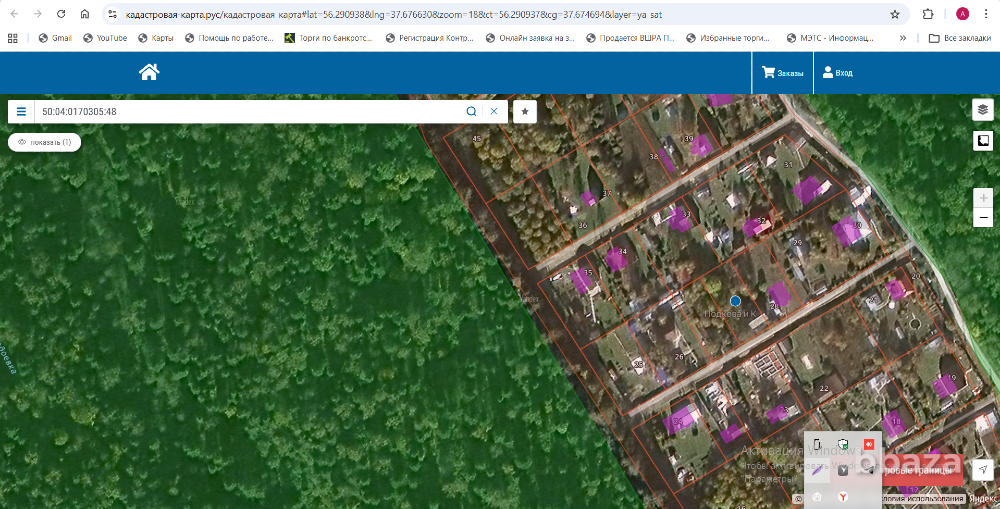
Task: Open the Gmail bookmark
Action: click(x=54, y=38)
